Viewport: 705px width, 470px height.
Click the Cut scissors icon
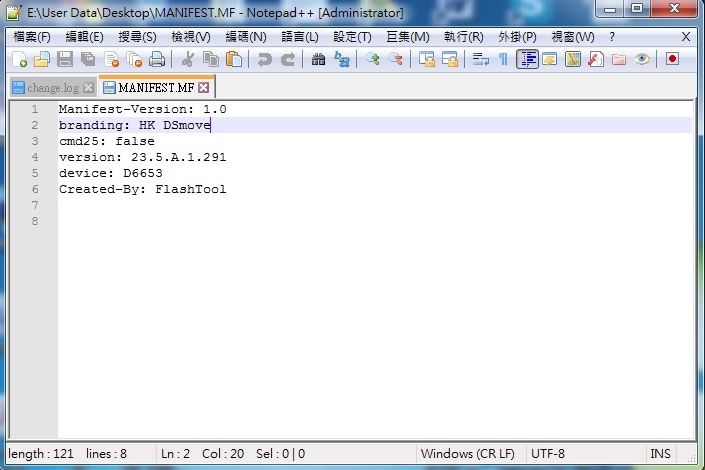coord(187,59)
